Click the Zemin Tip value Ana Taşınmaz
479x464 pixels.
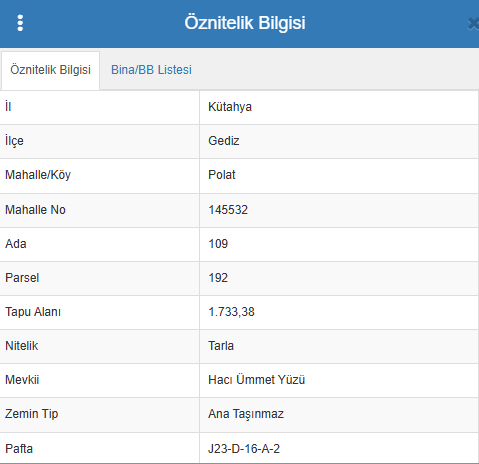click(246, 414)
